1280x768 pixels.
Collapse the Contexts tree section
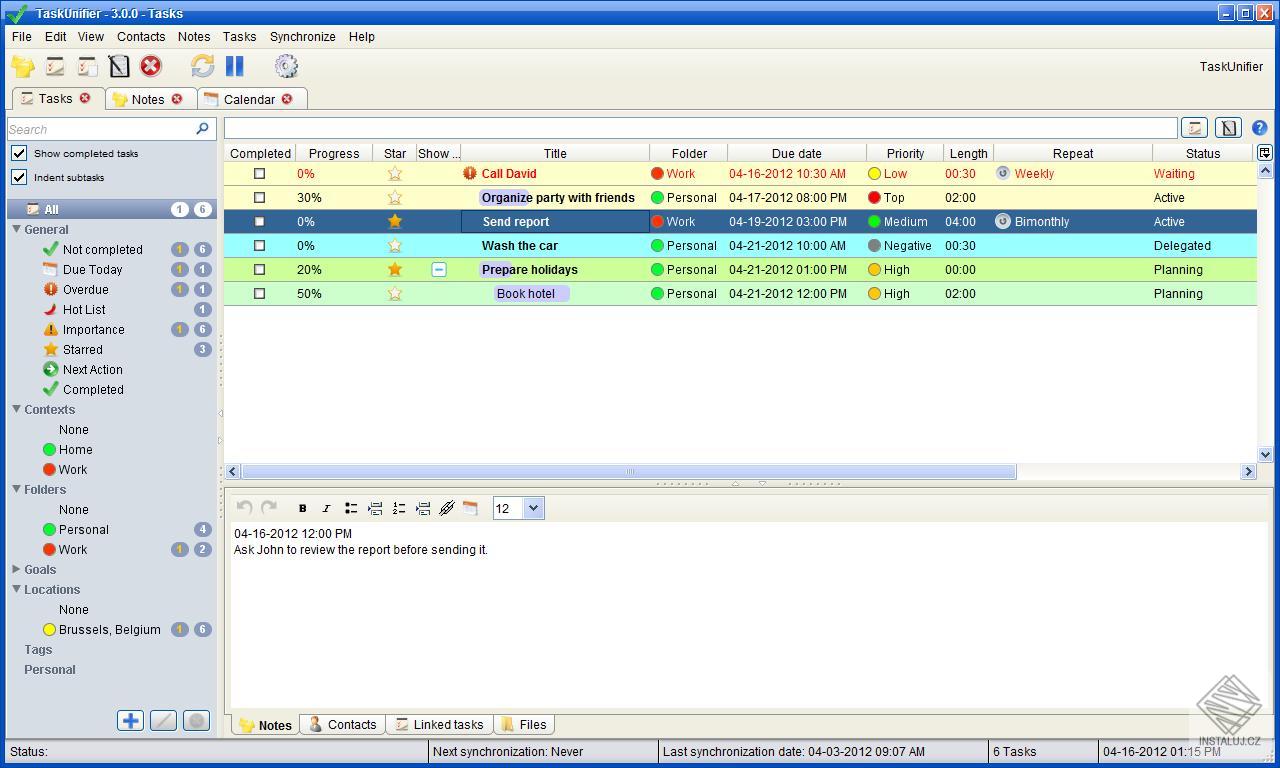point(16,409)
